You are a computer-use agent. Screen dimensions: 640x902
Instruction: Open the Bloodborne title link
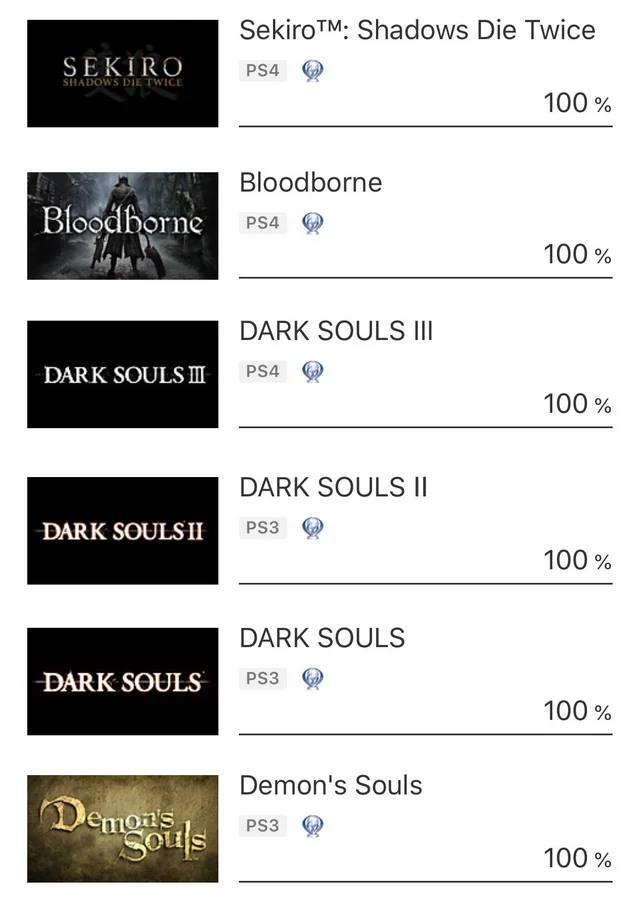(310, 182)
